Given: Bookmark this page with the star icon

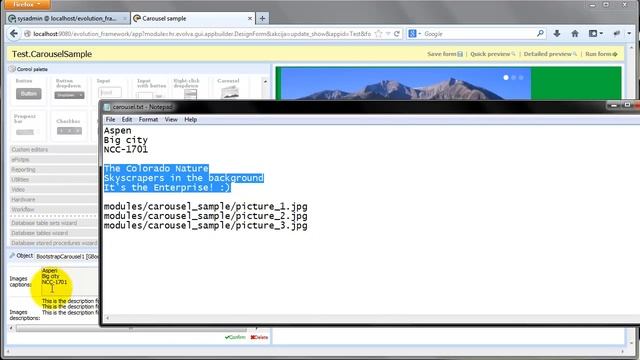Looking at the screenshot, I should pos(378,34).
